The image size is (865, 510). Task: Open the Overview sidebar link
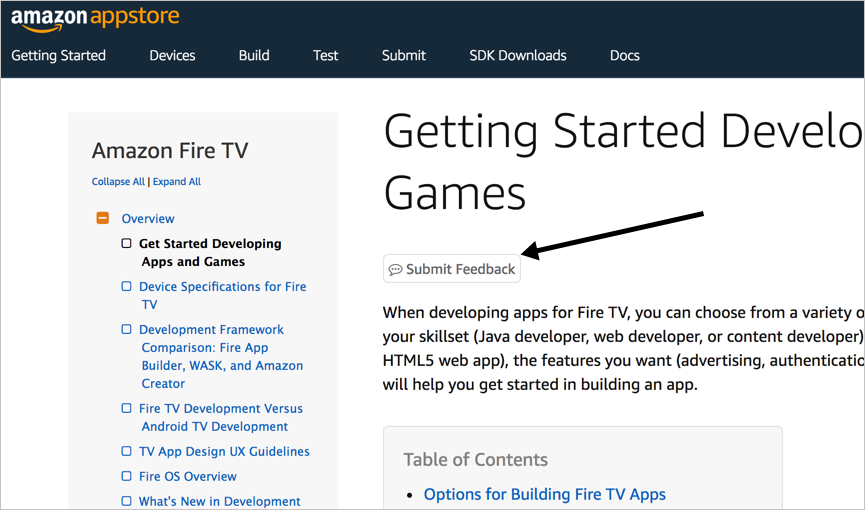click(x=148, y=219)
